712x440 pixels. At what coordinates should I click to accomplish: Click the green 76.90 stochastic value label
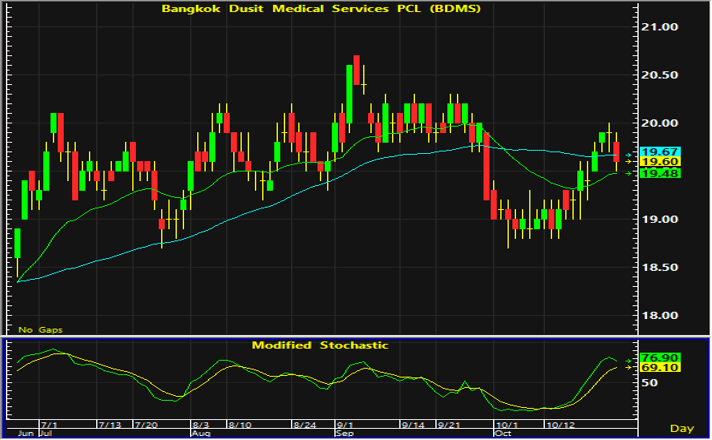[x=660, y=358]
